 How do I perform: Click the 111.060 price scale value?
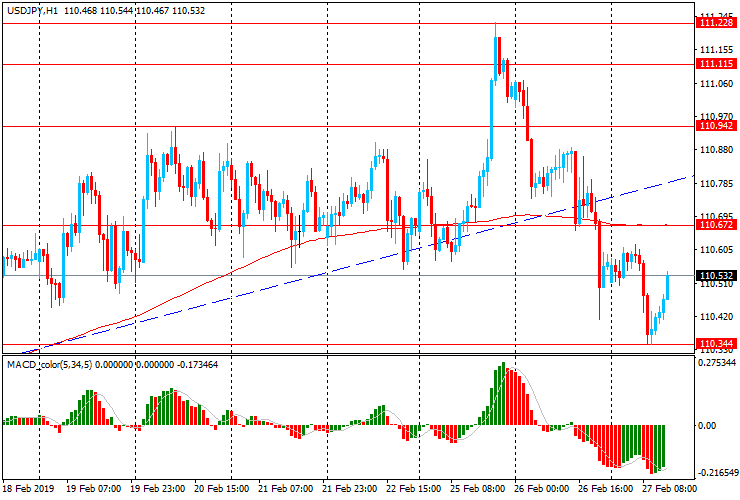point(717,84)
